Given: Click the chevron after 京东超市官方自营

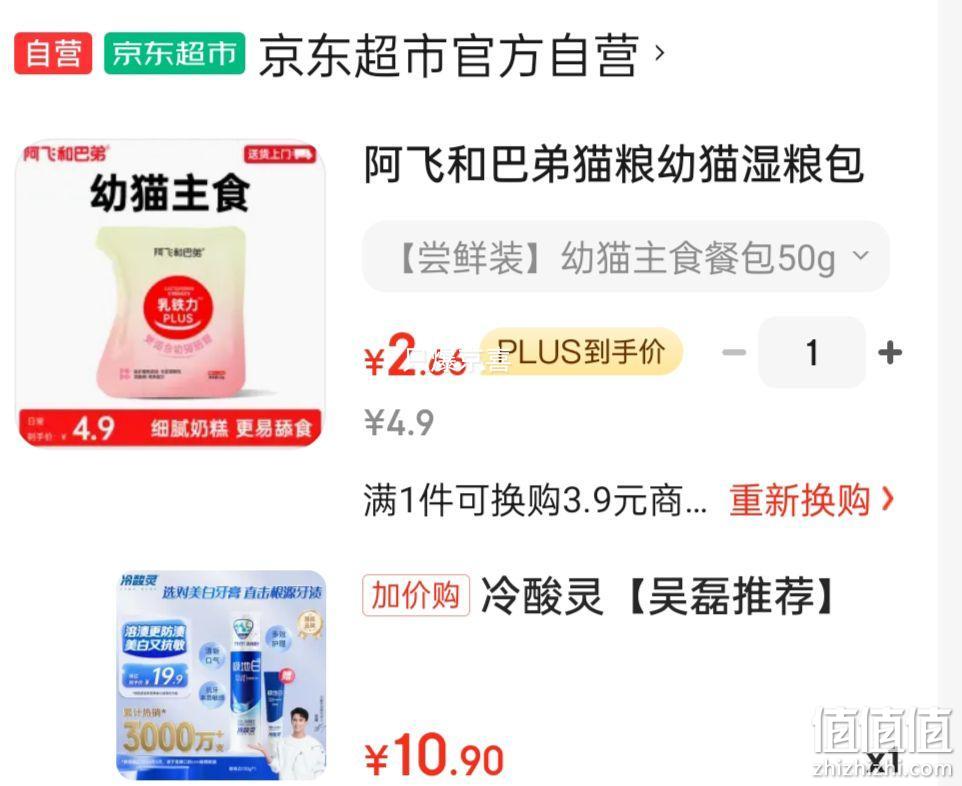Looking at the screenshot, I should click(660, 53).
